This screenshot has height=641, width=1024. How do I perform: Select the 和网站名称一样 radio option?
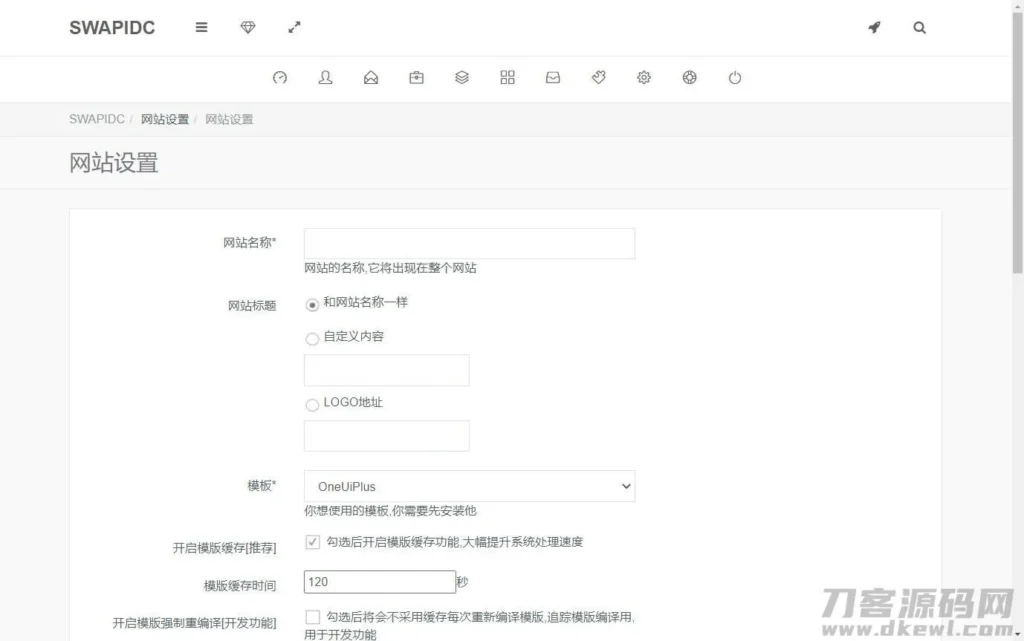[311, 304]
